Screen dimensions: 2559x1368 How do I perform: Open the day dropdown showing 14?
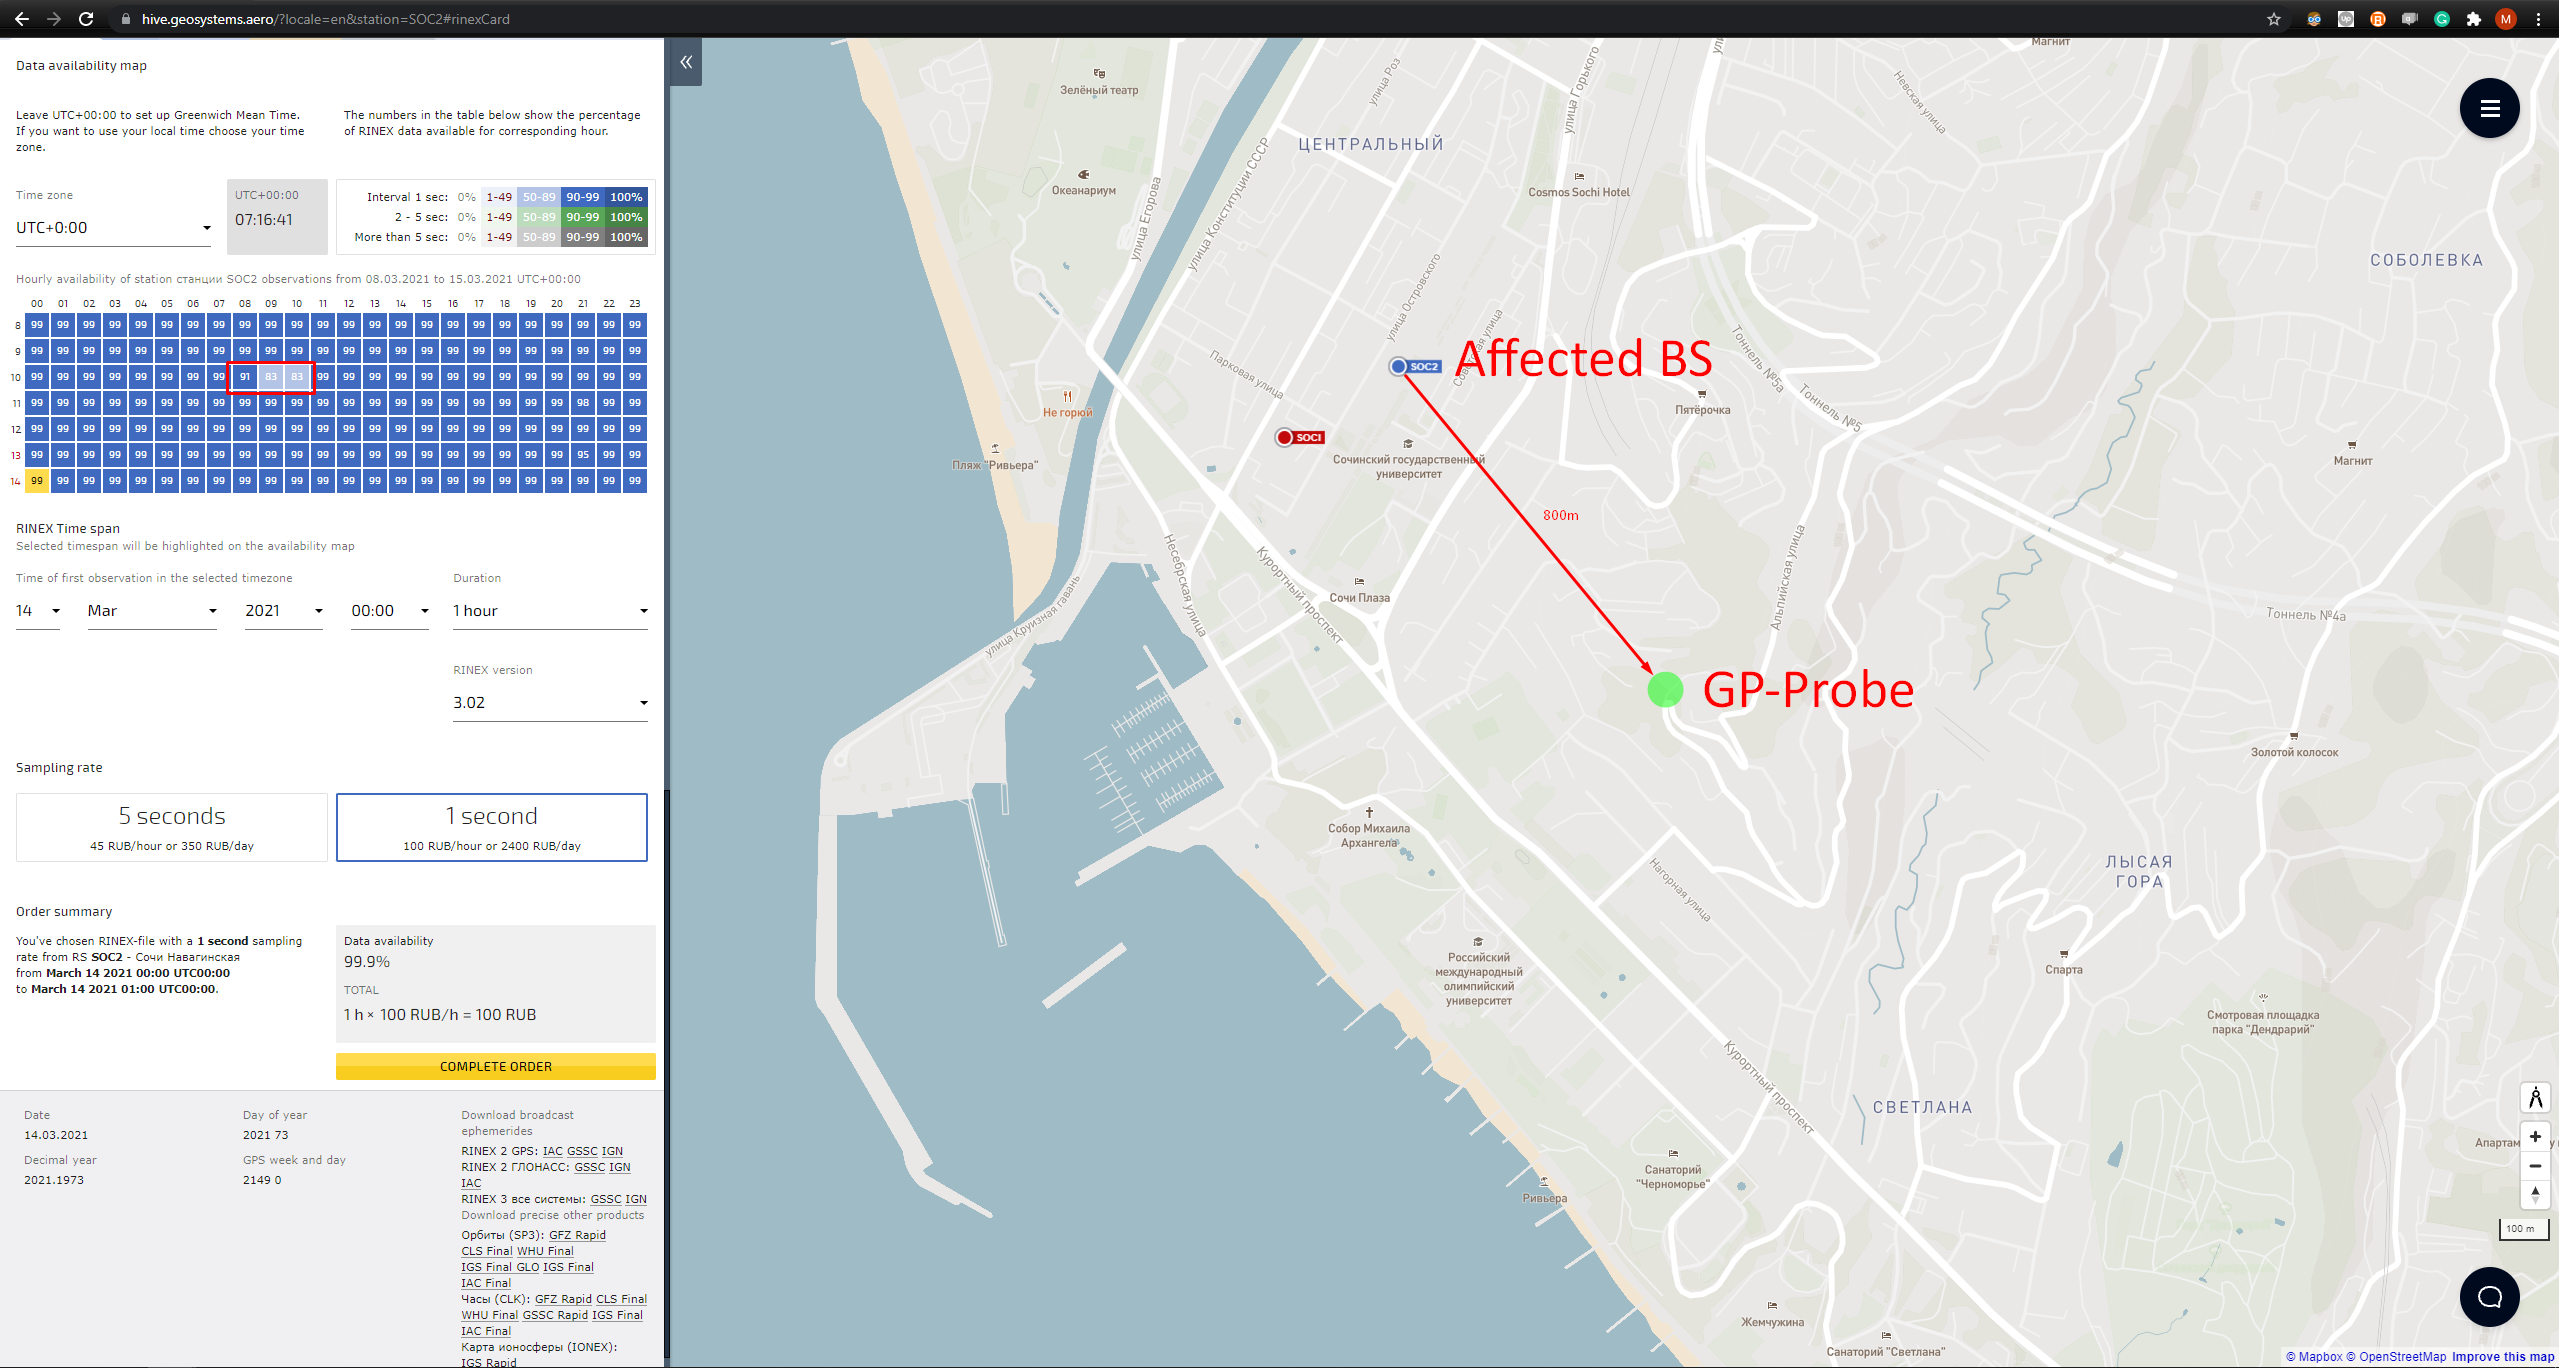tap(38, 611)
